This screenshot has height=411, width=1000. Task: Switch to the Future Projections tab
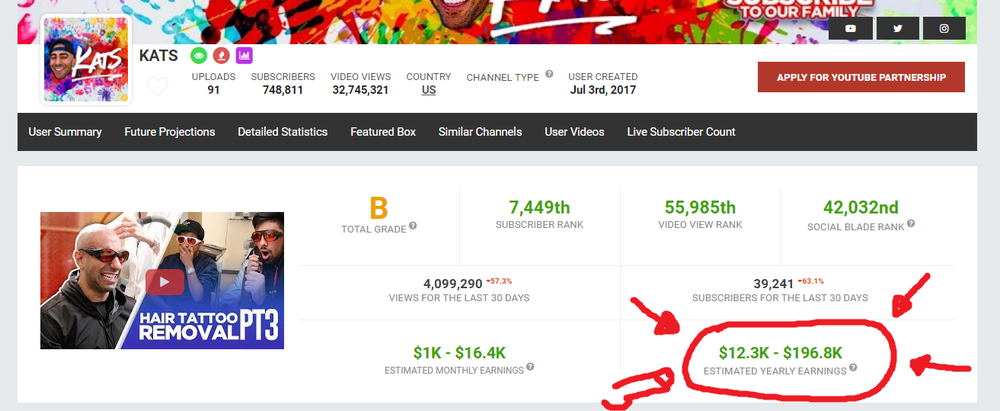pyautogui.click(x=169, y=132)
